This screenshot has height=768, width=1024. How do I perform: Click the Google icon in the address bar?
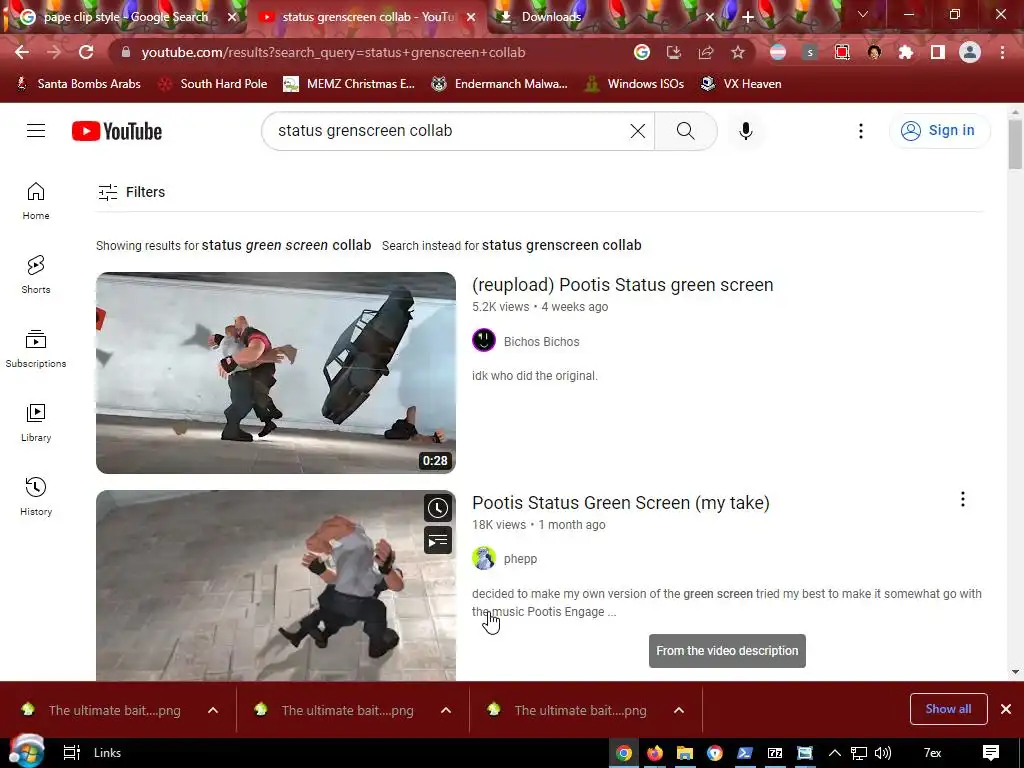coord(642,52)
